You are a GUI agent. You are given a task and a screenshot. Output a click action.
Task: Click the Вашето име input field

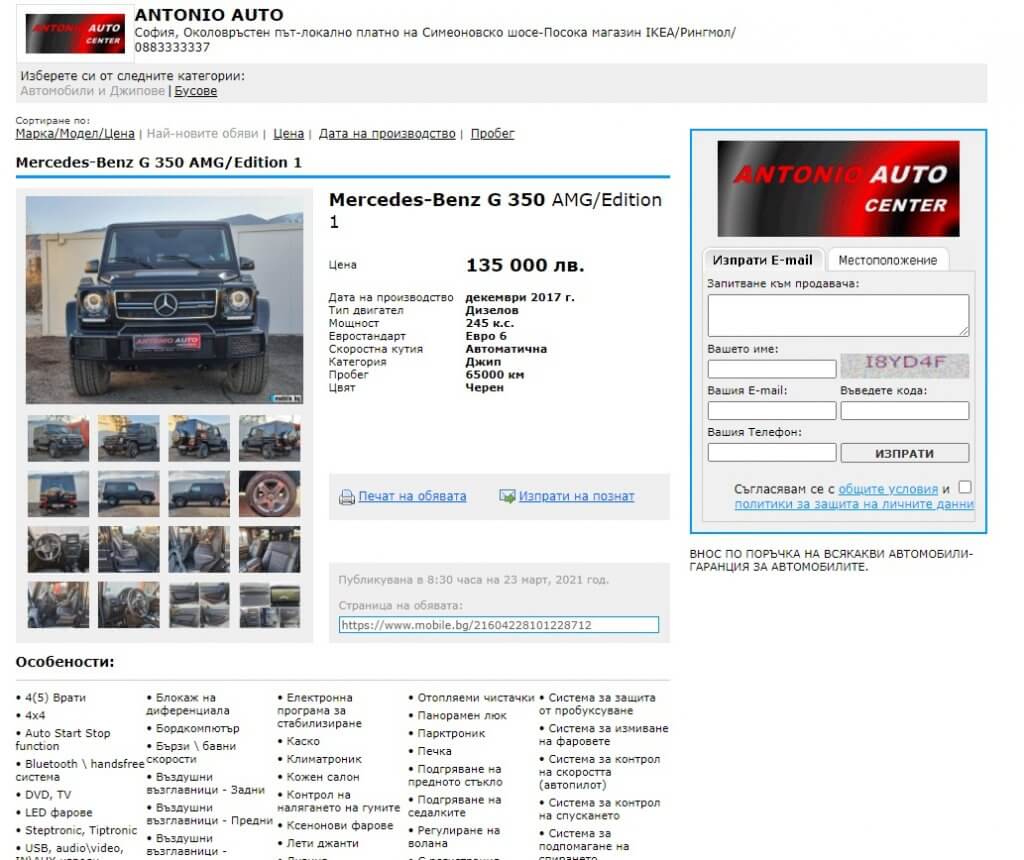(x=772, y=369)
